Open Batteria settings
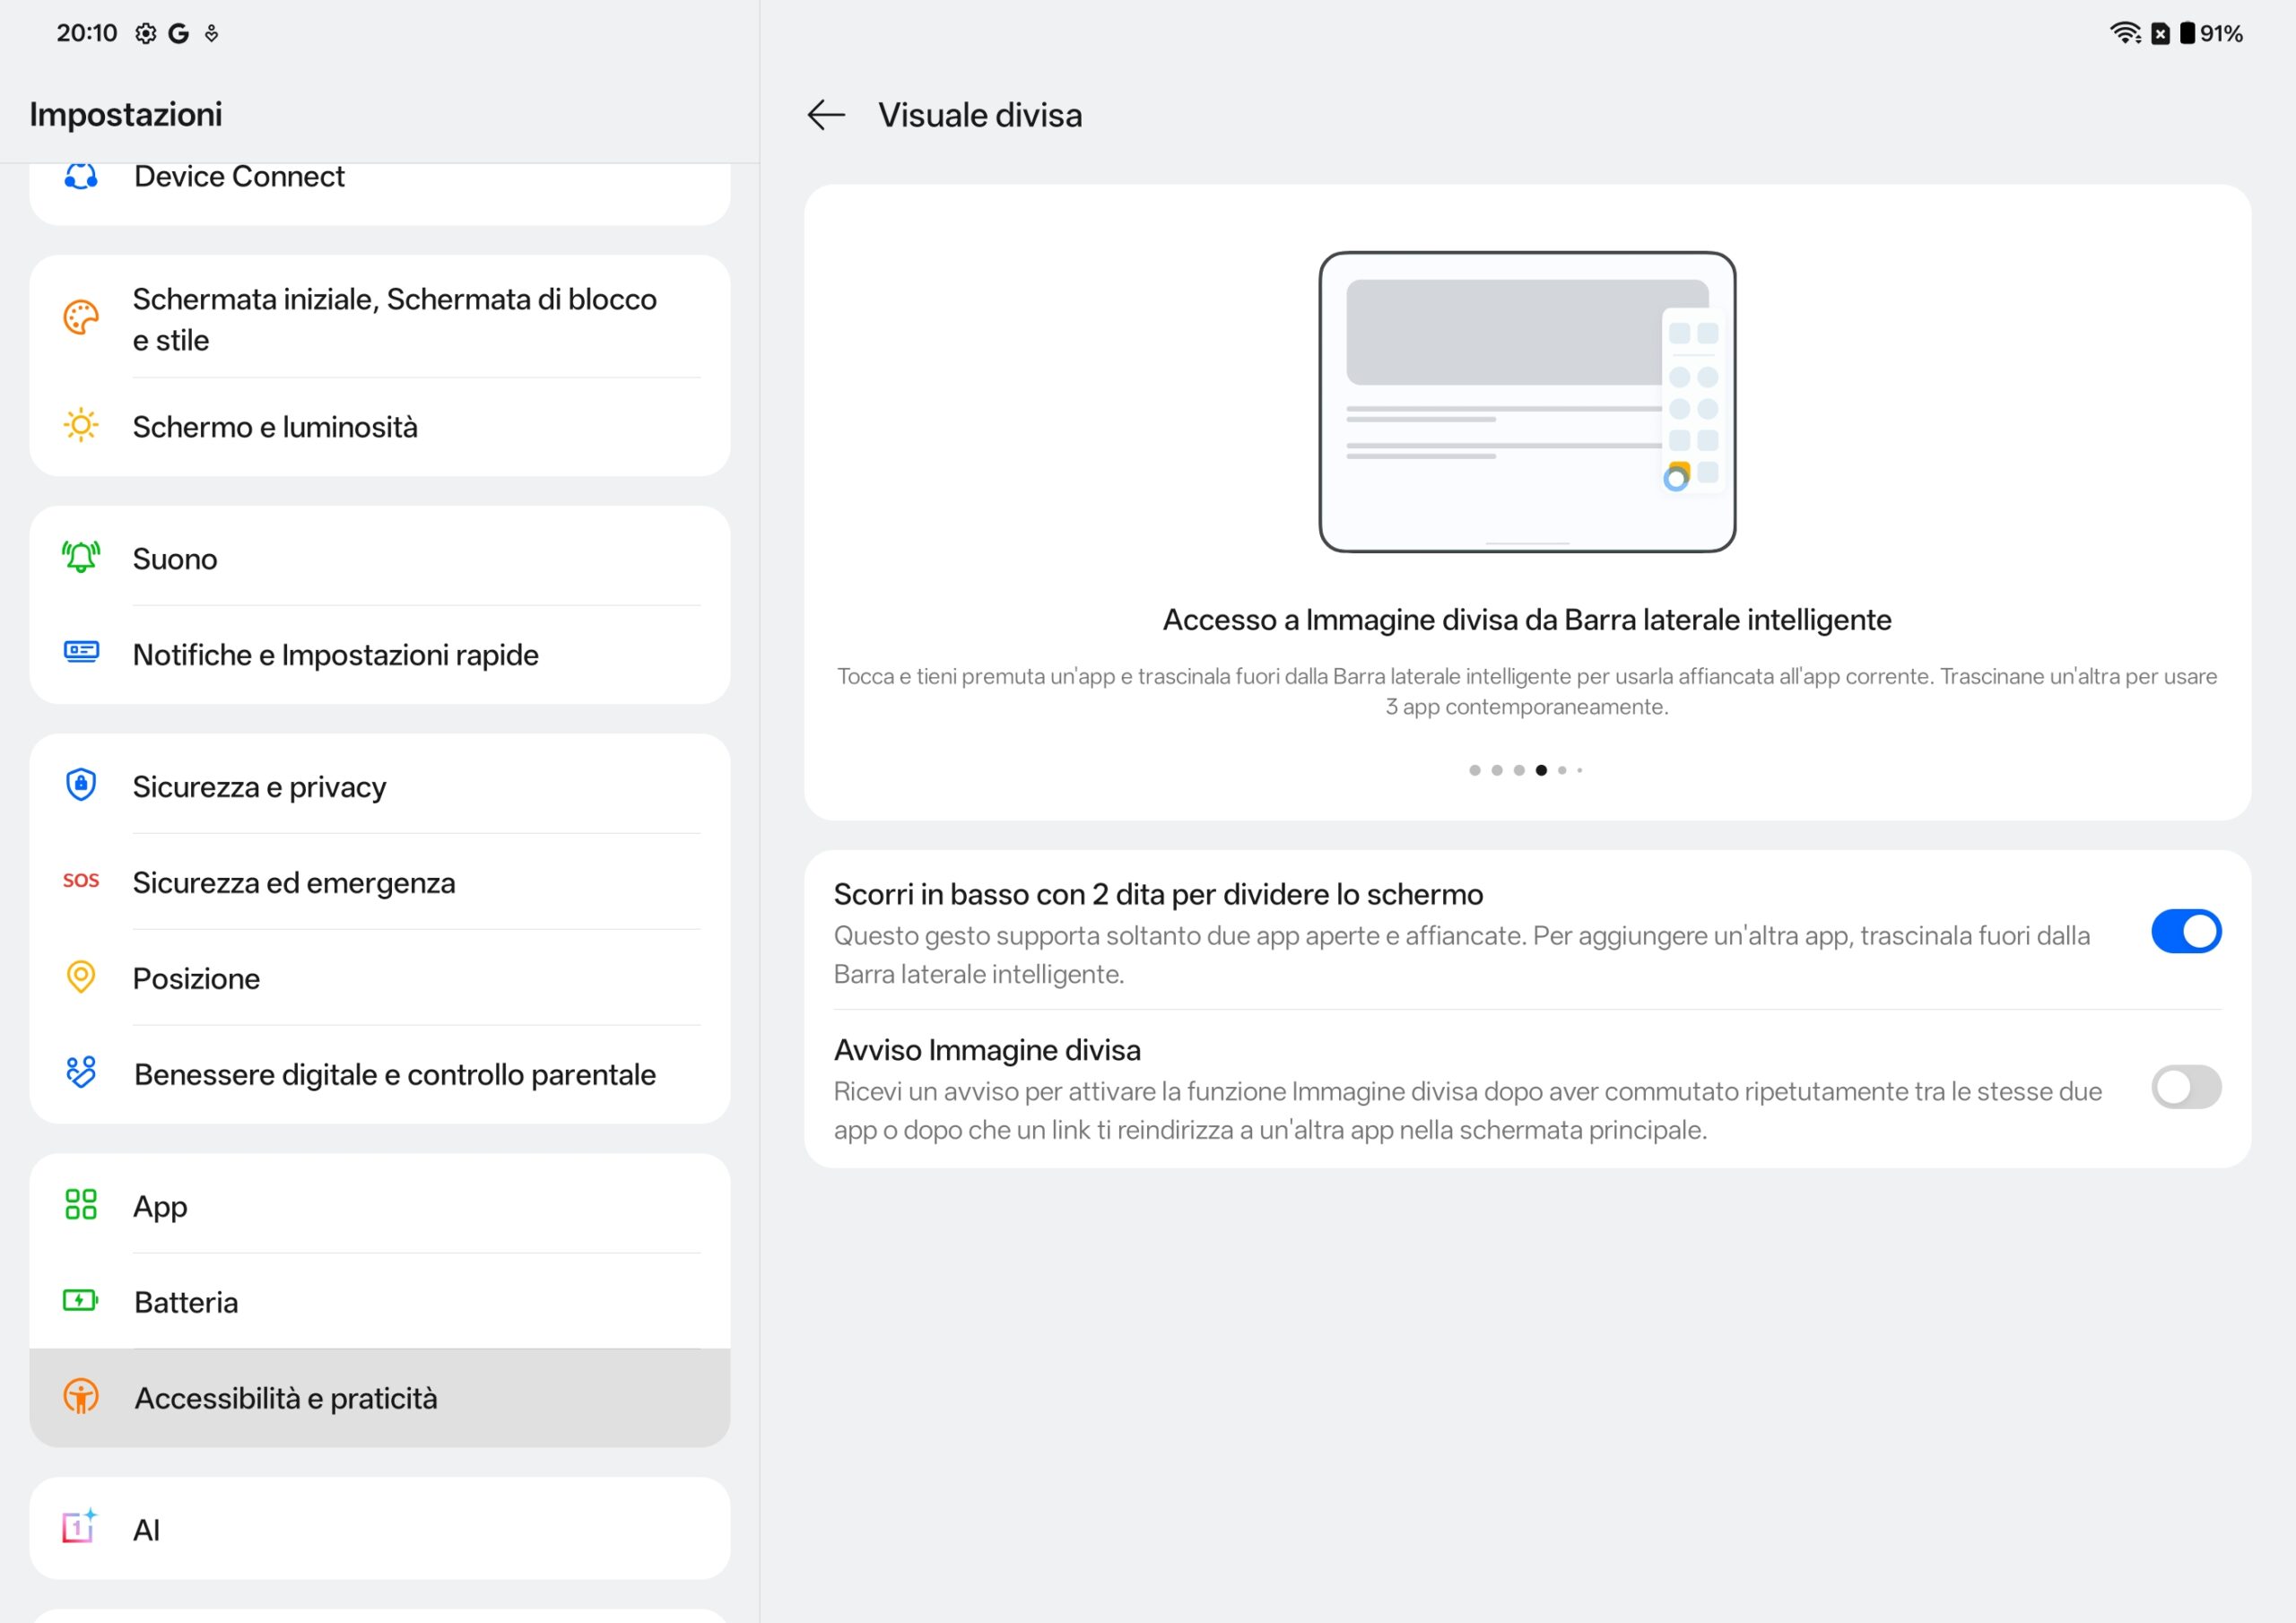The image size is (2296, 1623). [186, 1302]
